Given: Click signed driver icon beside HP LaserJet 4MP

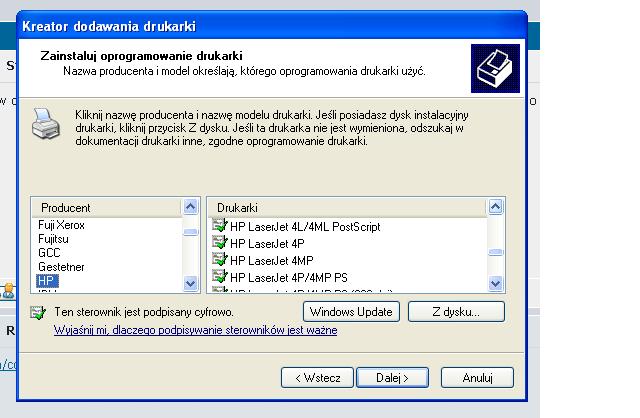Looking at the screenshot, I should (x=220, y=259).
